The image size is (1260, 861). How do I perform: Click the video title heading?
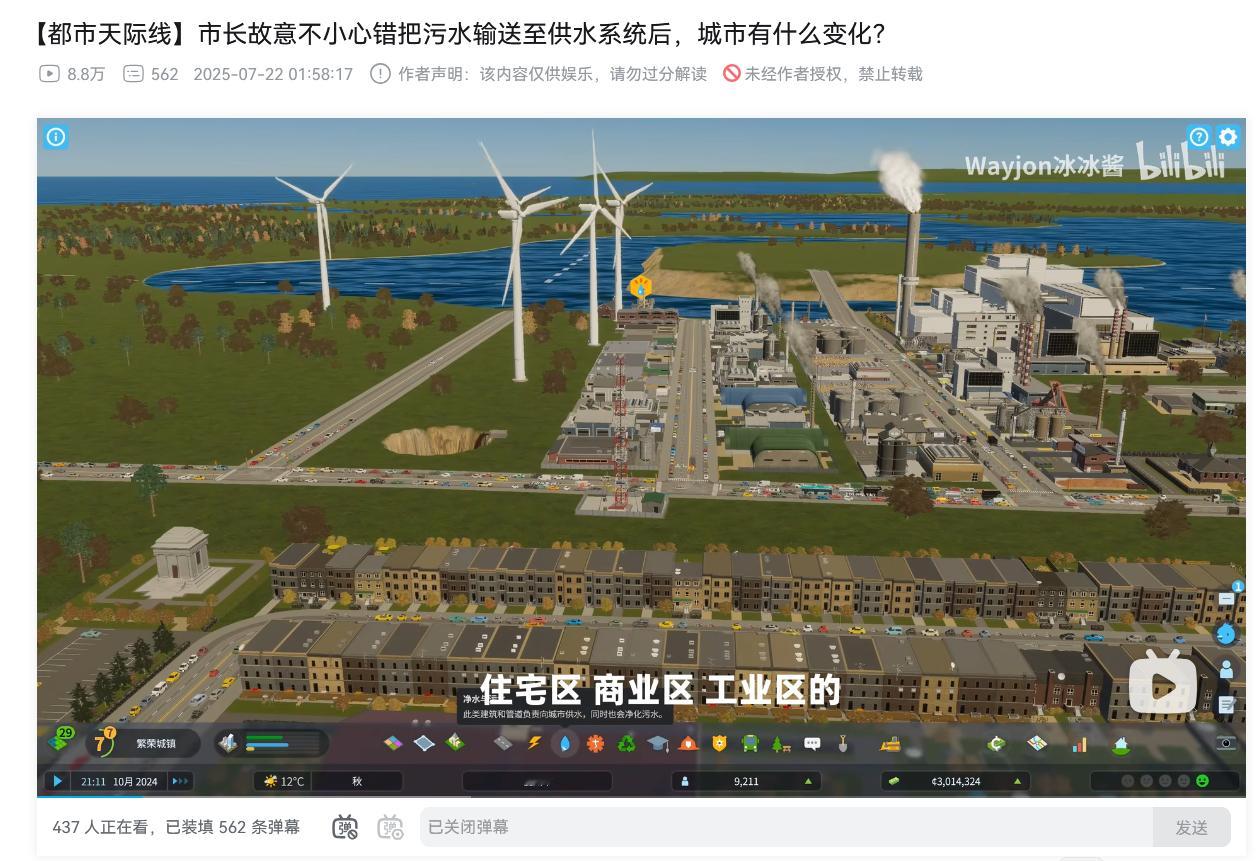coord(459,34)
